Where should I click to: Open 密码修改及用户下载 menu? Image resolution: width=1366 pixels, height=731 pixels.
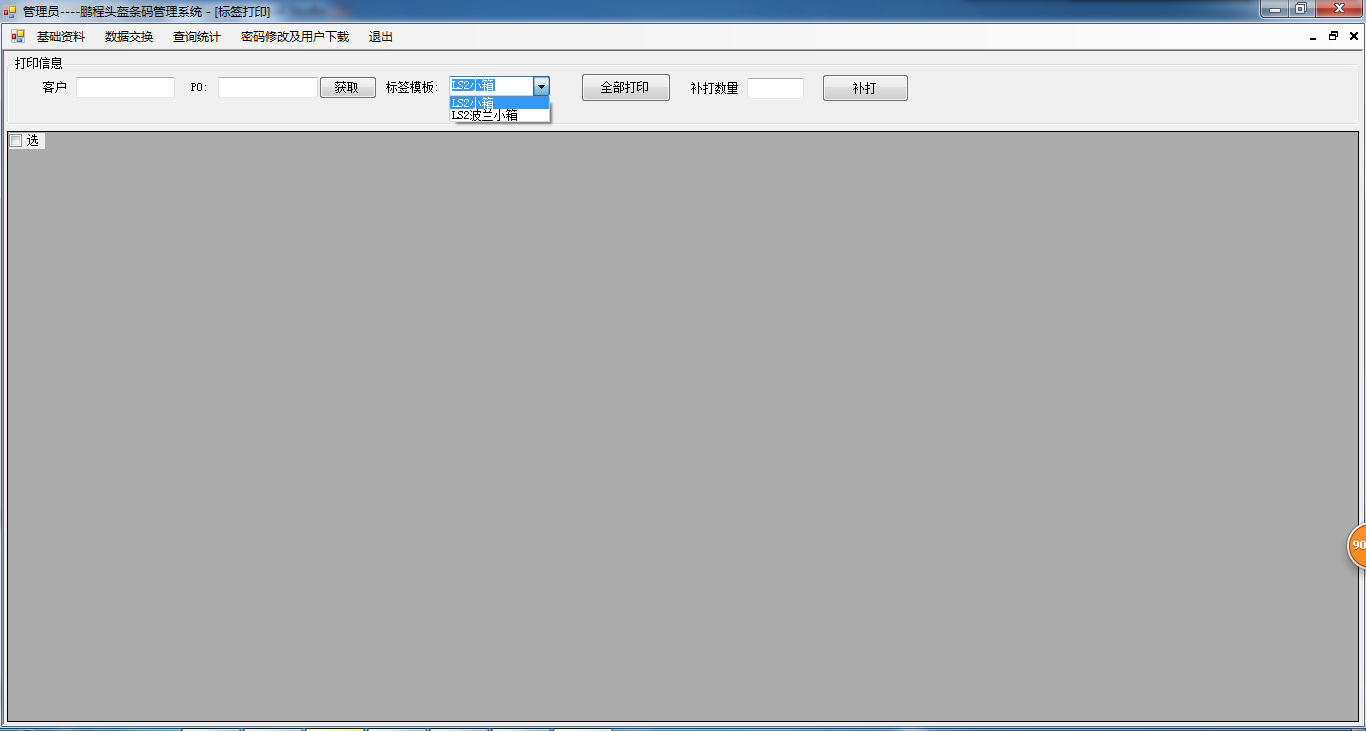pyautogui.click(x=295, y=37)
